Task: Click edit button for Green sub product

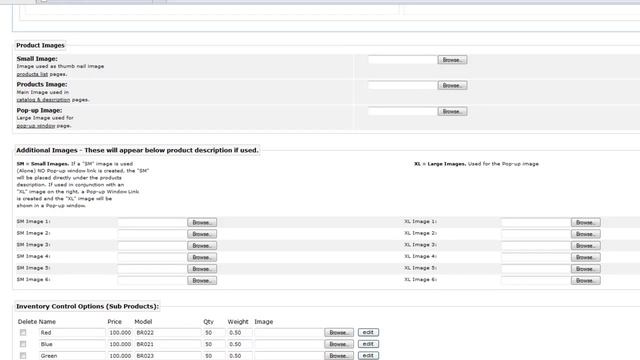Action: [369, 355]
